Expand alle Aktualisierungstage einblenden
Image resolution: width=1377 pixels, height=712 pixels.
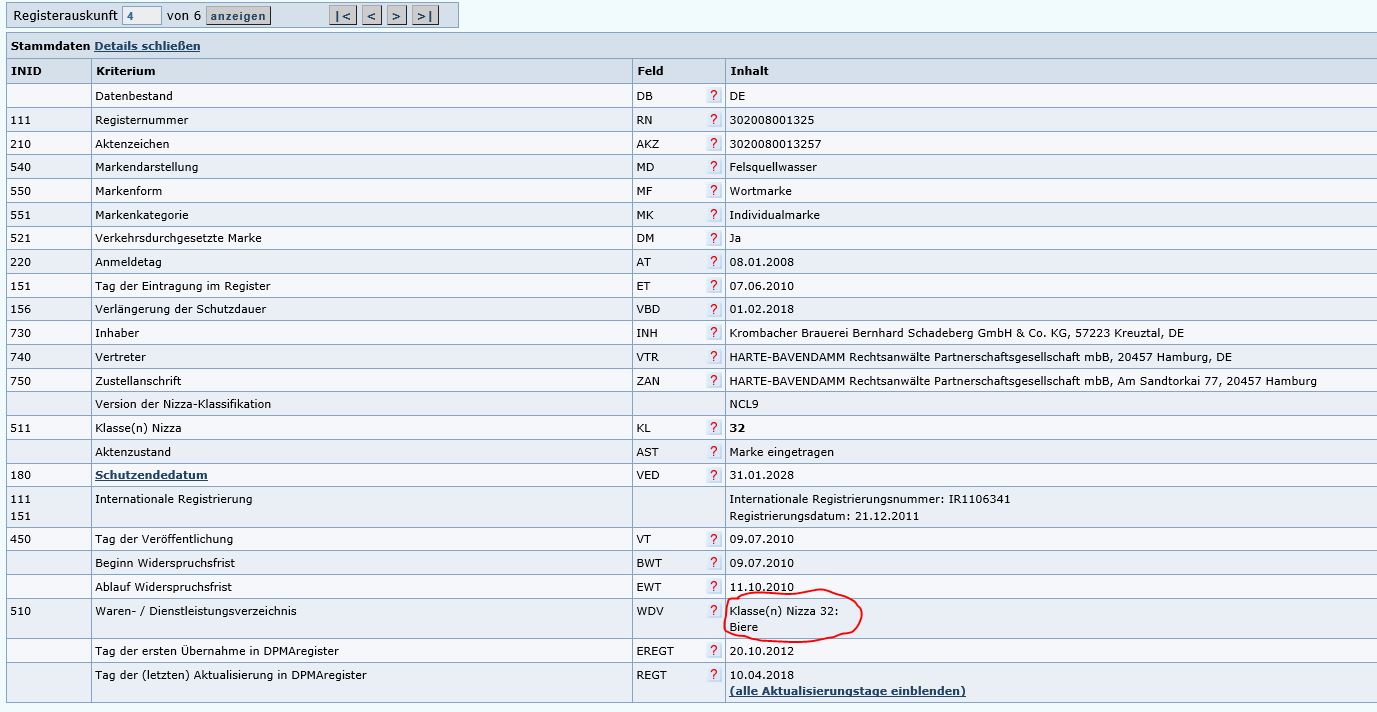847,691
